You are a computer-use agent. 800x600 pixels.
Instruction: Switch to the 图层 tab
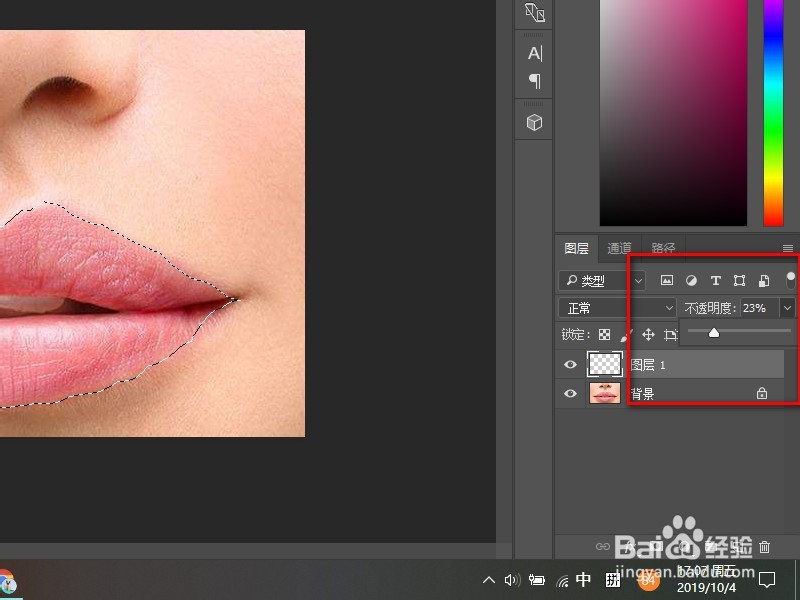click(577, 248)
